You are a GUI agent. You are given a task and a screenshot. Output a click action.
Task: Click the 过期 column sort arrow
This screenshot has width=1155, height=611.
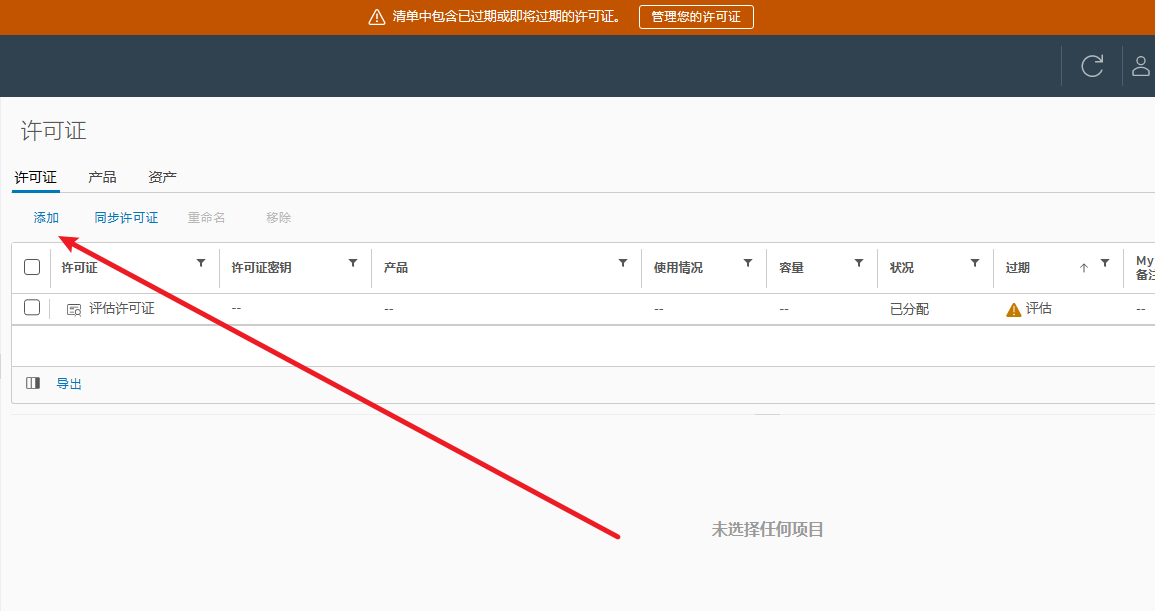click(1083, 268)
